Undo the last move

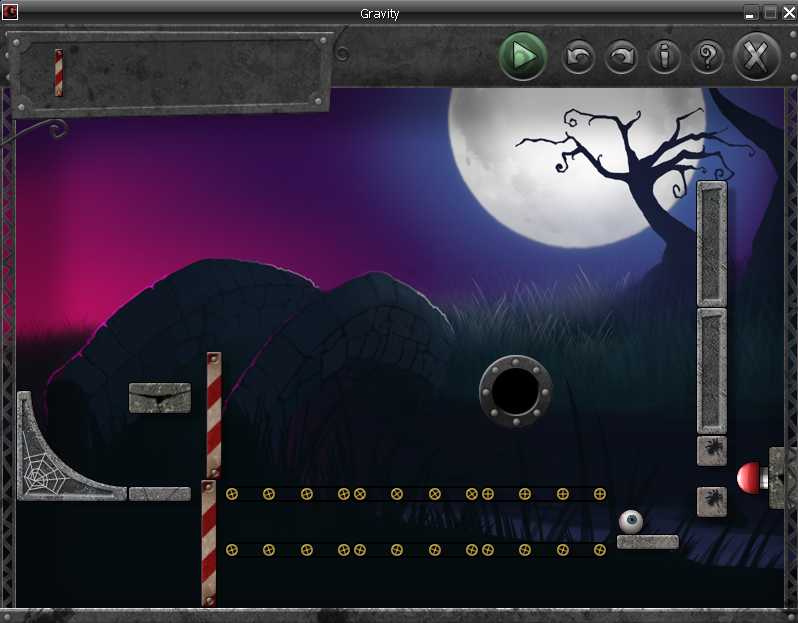pos(578,56)
